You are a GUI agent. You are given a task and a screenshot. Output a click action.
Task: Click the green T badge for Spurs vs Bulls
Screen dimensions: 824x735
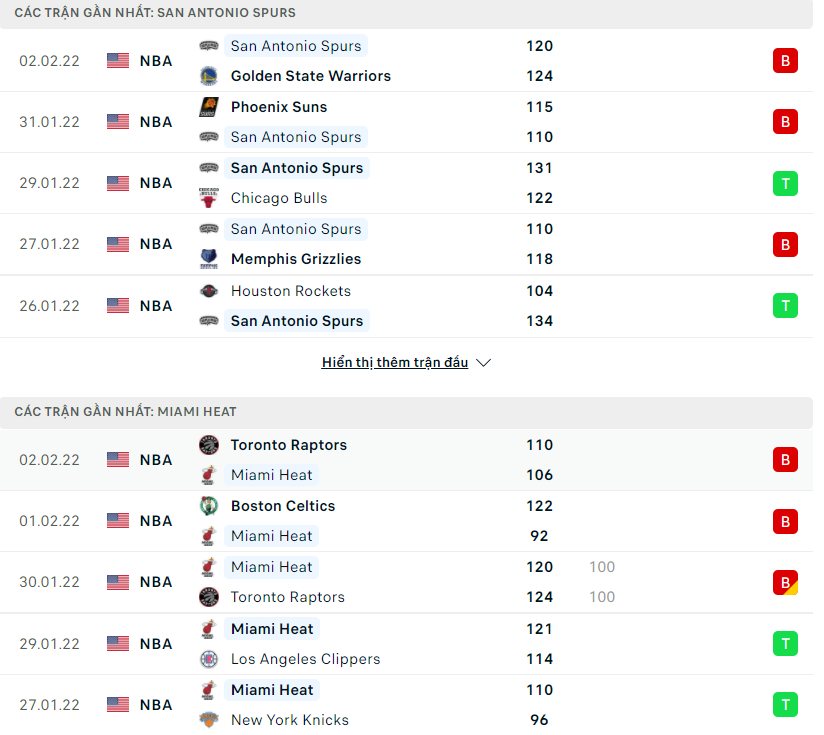click(x=785, y=183)
